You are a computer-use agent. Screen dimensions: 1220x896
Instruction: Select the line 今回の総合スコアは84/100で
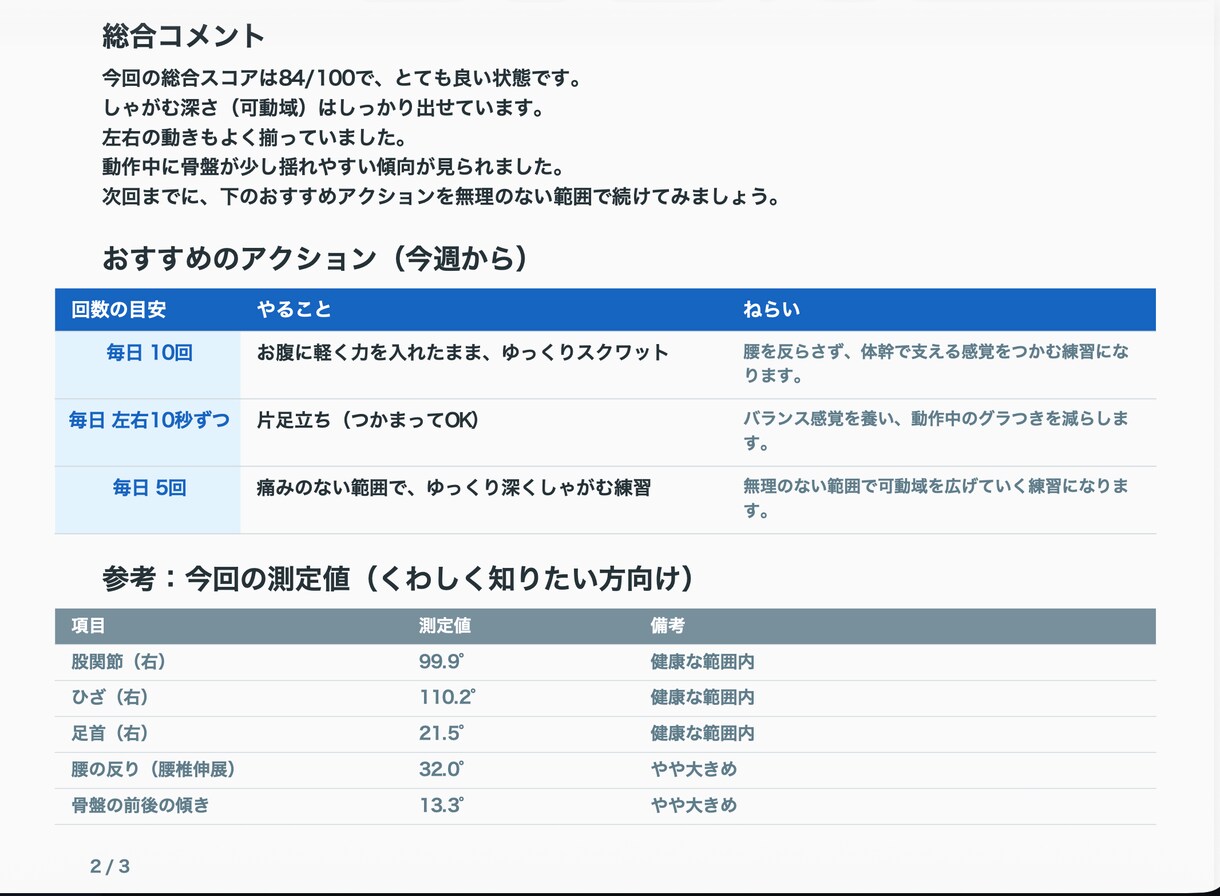click(342, 78)
